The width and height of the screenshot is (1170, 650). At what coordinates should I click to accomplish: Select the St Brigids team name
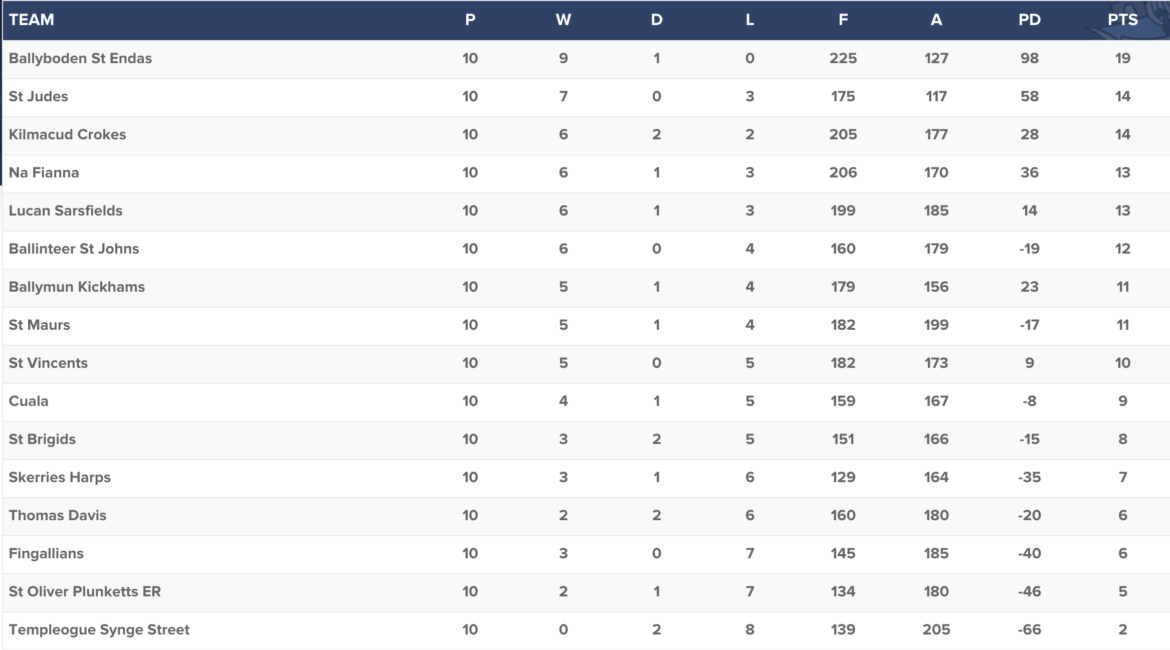(42, 439)
